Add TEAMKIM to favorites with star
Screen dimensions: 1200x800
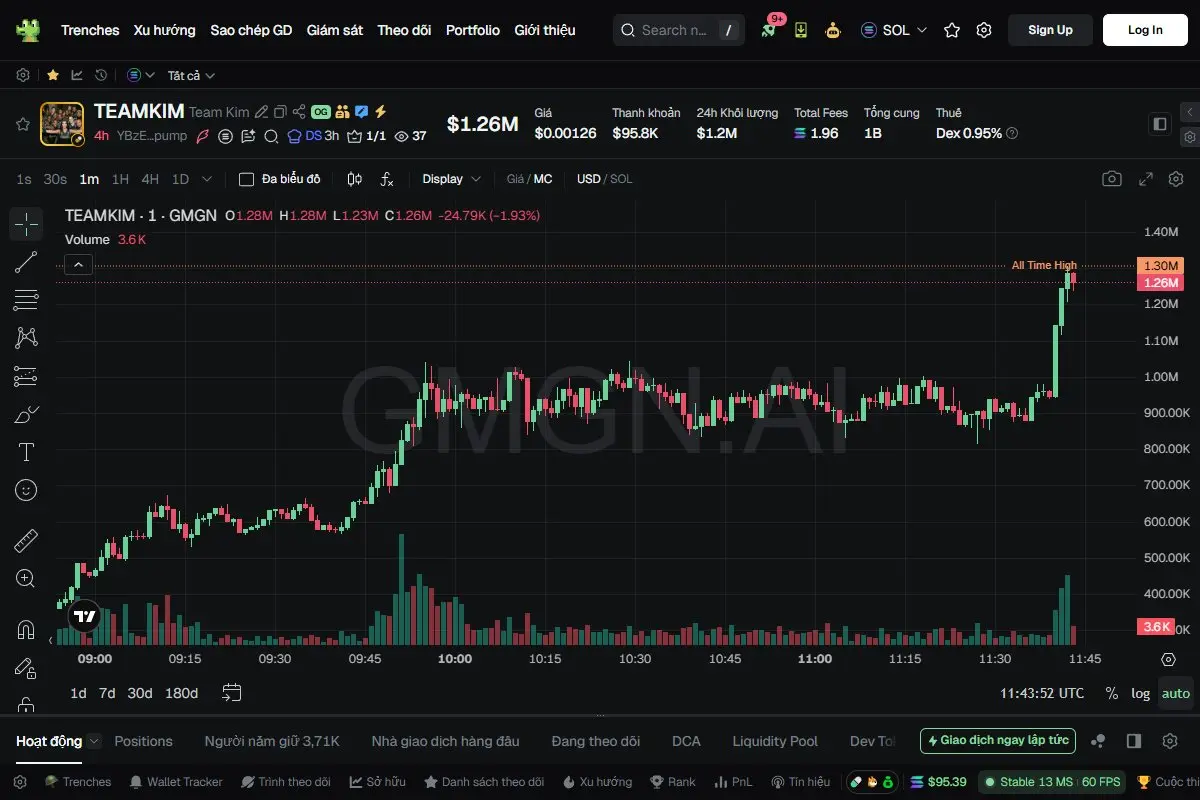[x=22, y=124]
